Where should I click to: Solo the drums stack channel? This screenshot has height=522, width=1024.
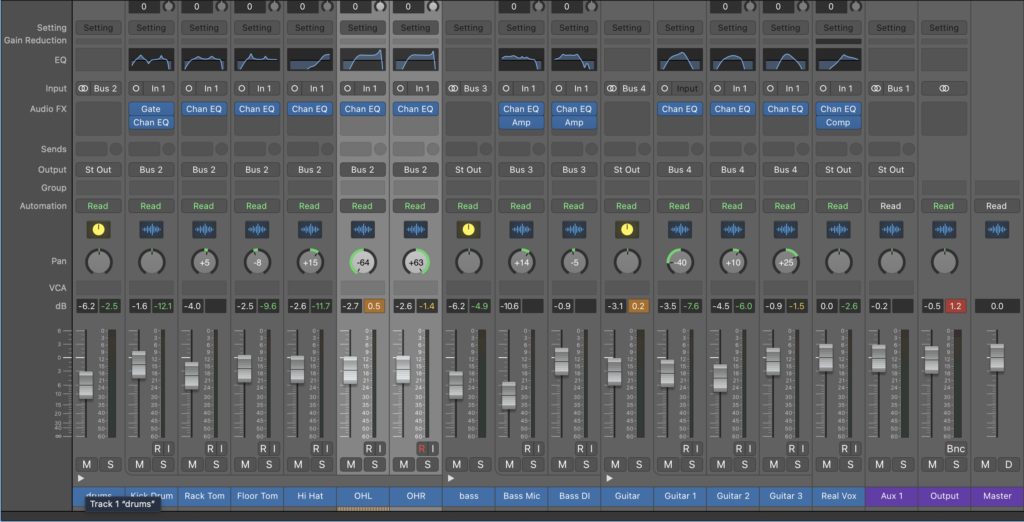110,465
